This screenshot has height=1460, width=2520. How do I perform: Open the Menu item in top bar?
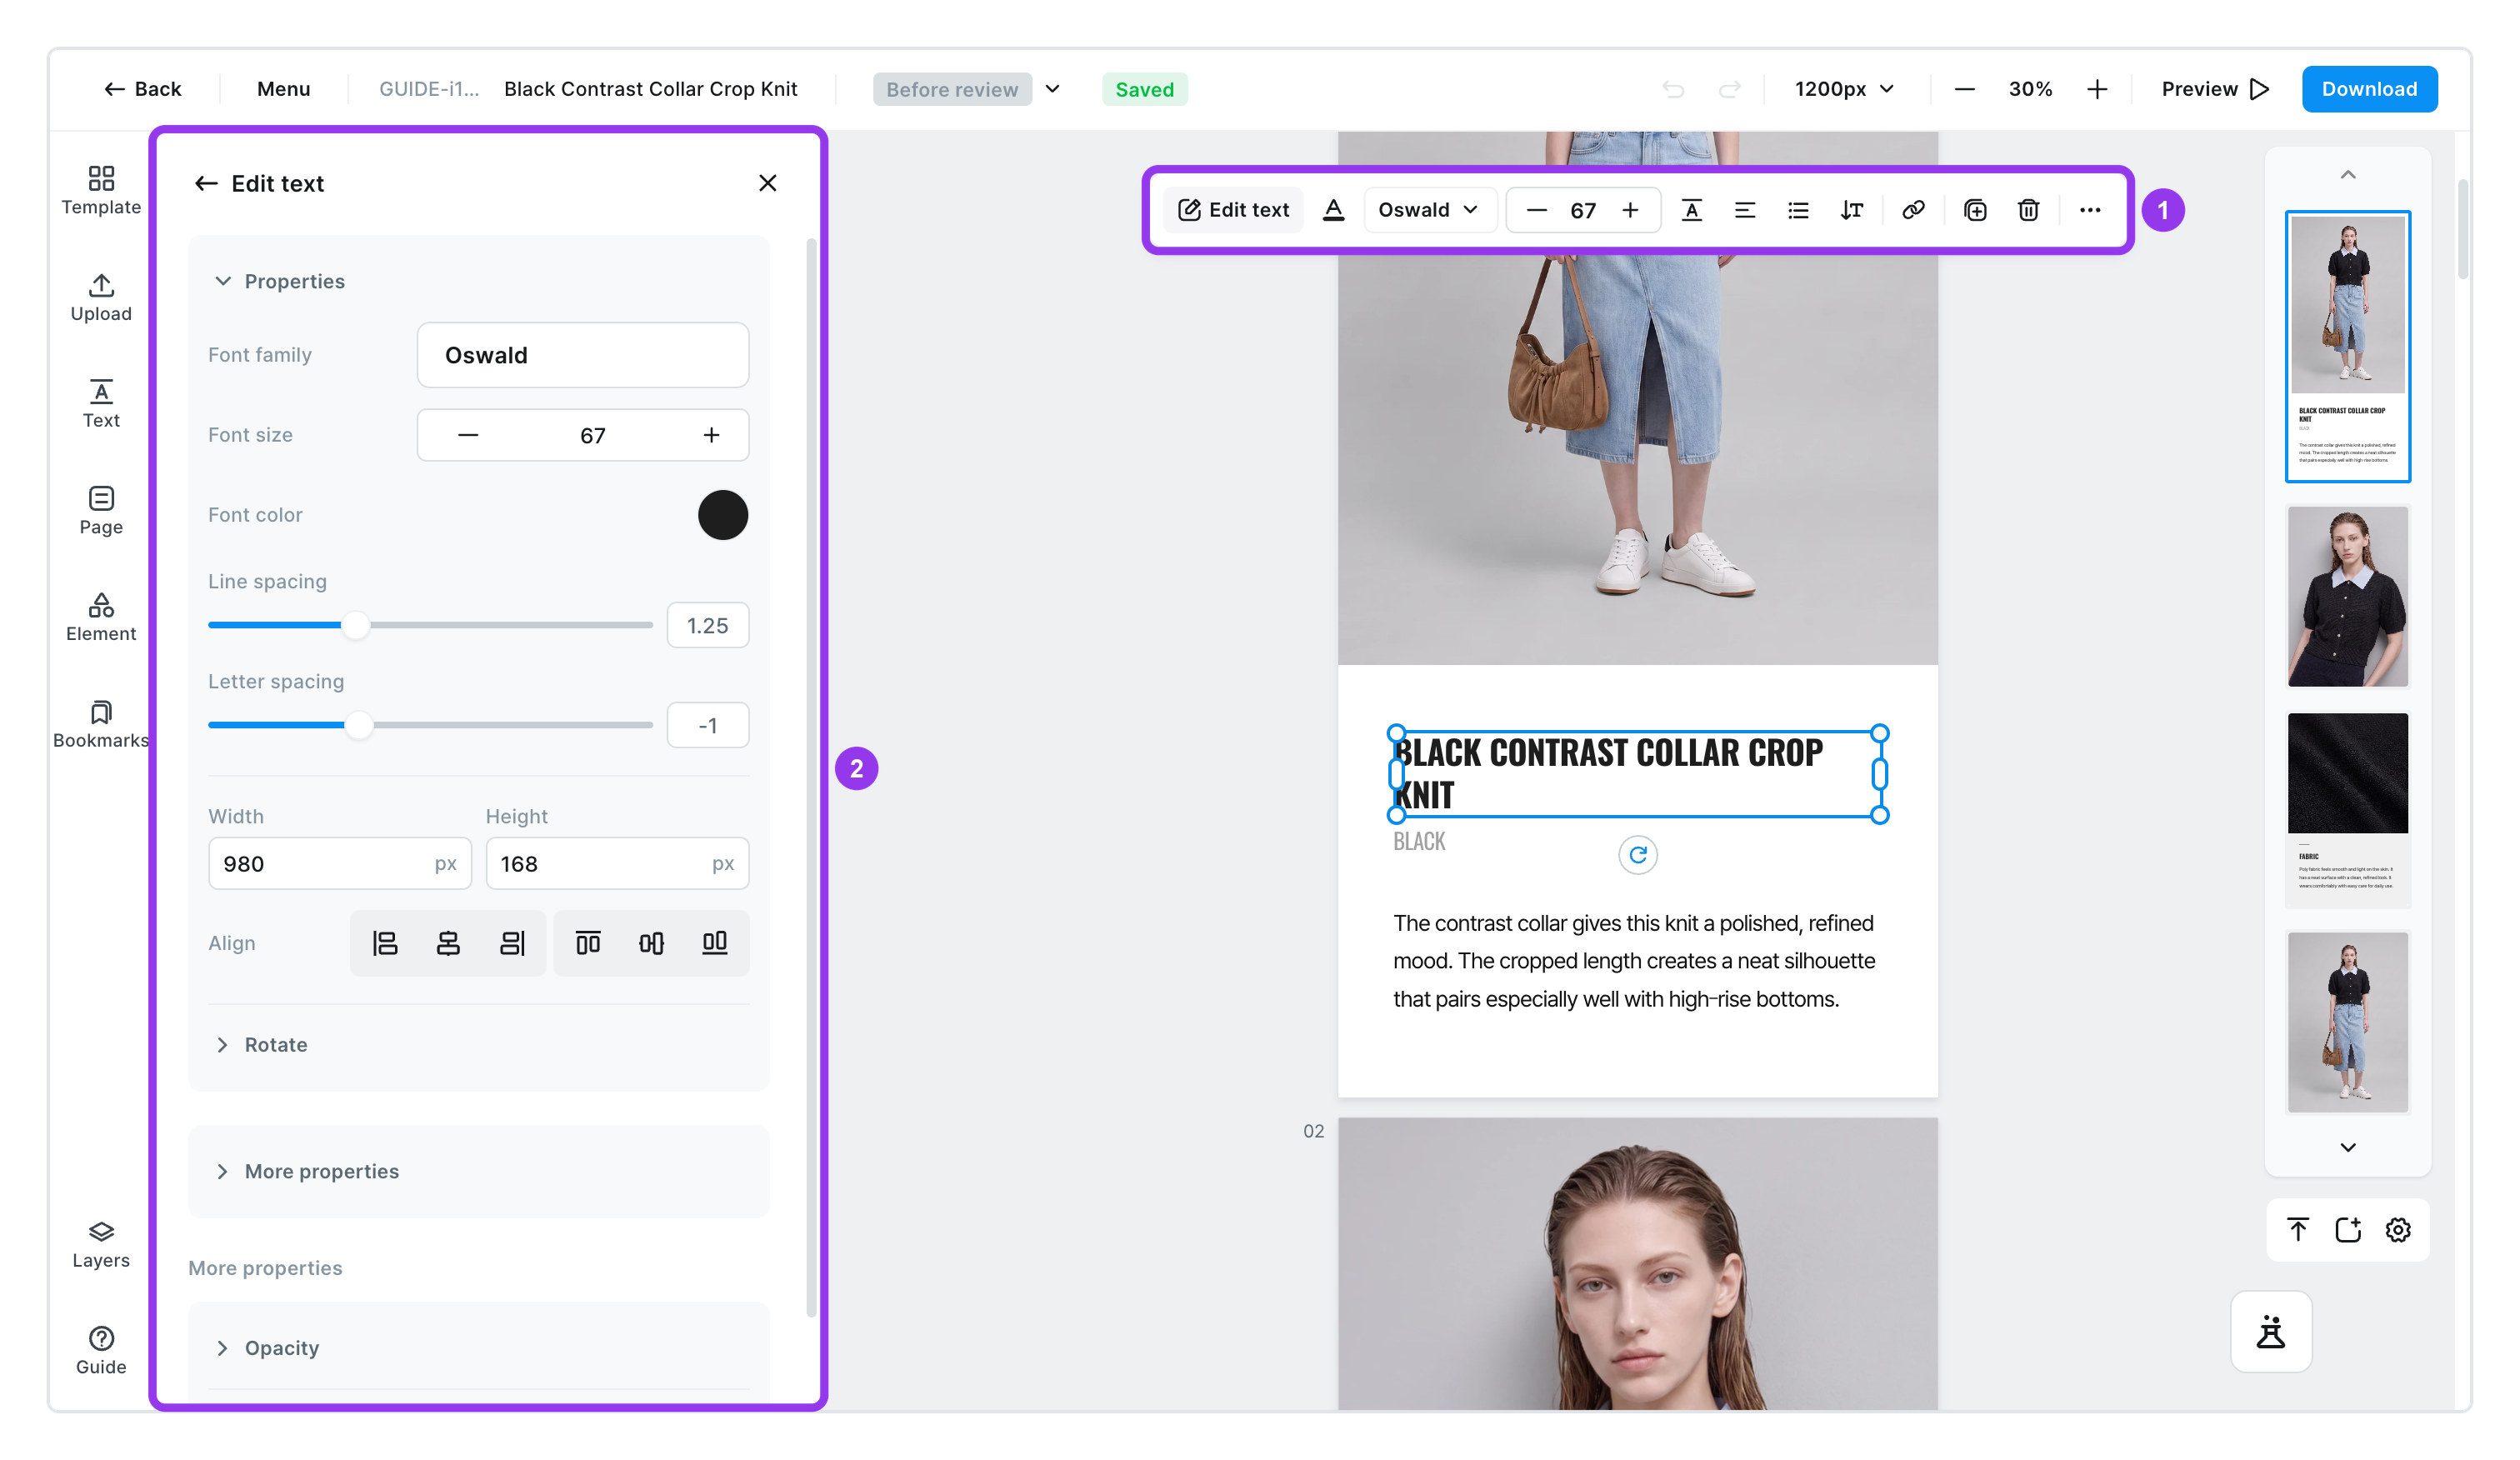[284, 89]
